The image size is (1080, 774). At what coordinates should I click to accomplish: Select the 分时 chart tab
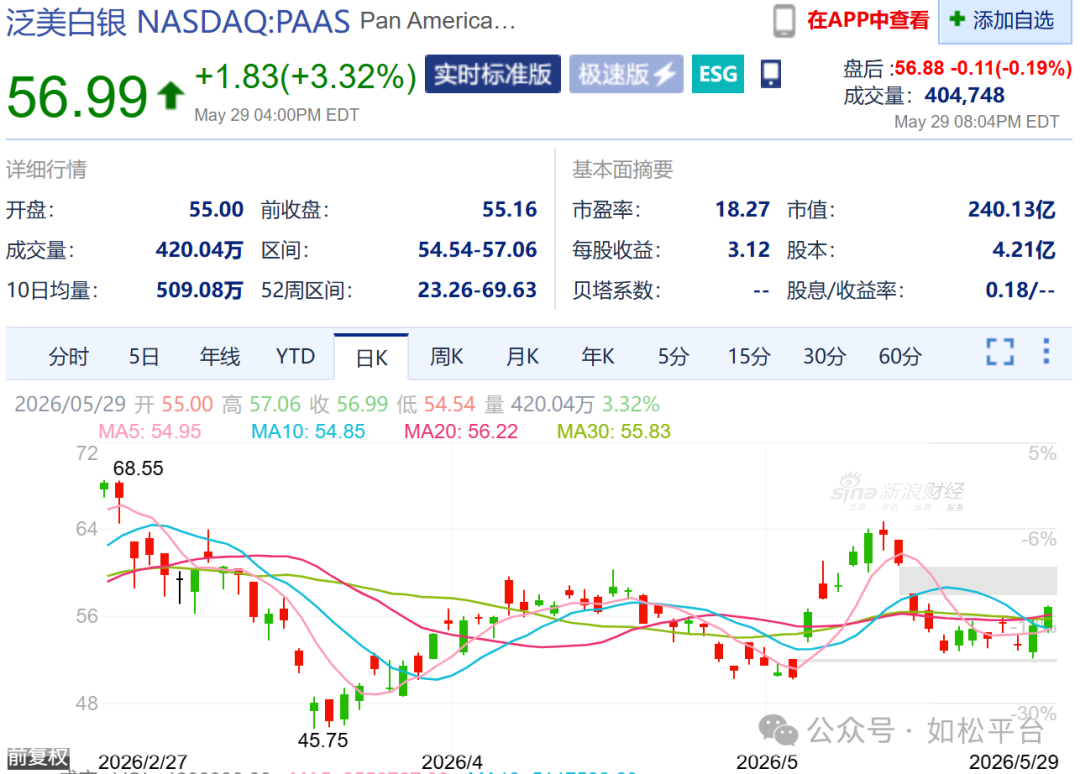[x=68, y=357]
